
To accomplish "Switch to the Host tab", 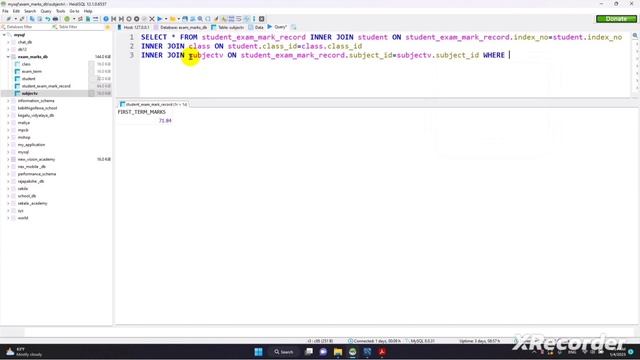I will pyautogui.click(x=133, y=27).
